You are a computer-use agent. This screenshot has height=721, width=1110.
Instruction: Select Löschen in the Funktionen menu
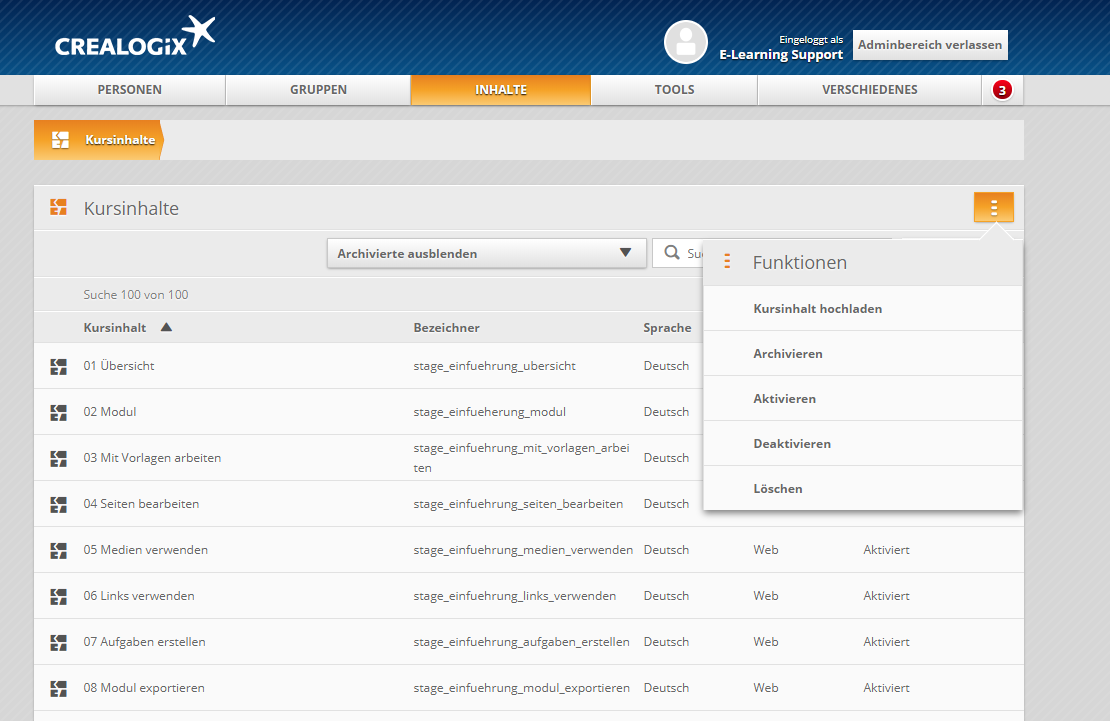pos(778,489)
